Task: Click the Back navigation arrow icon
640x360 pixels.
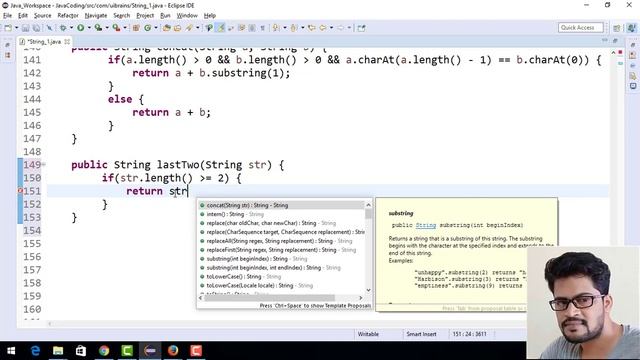Action: [x=323, y=28]
